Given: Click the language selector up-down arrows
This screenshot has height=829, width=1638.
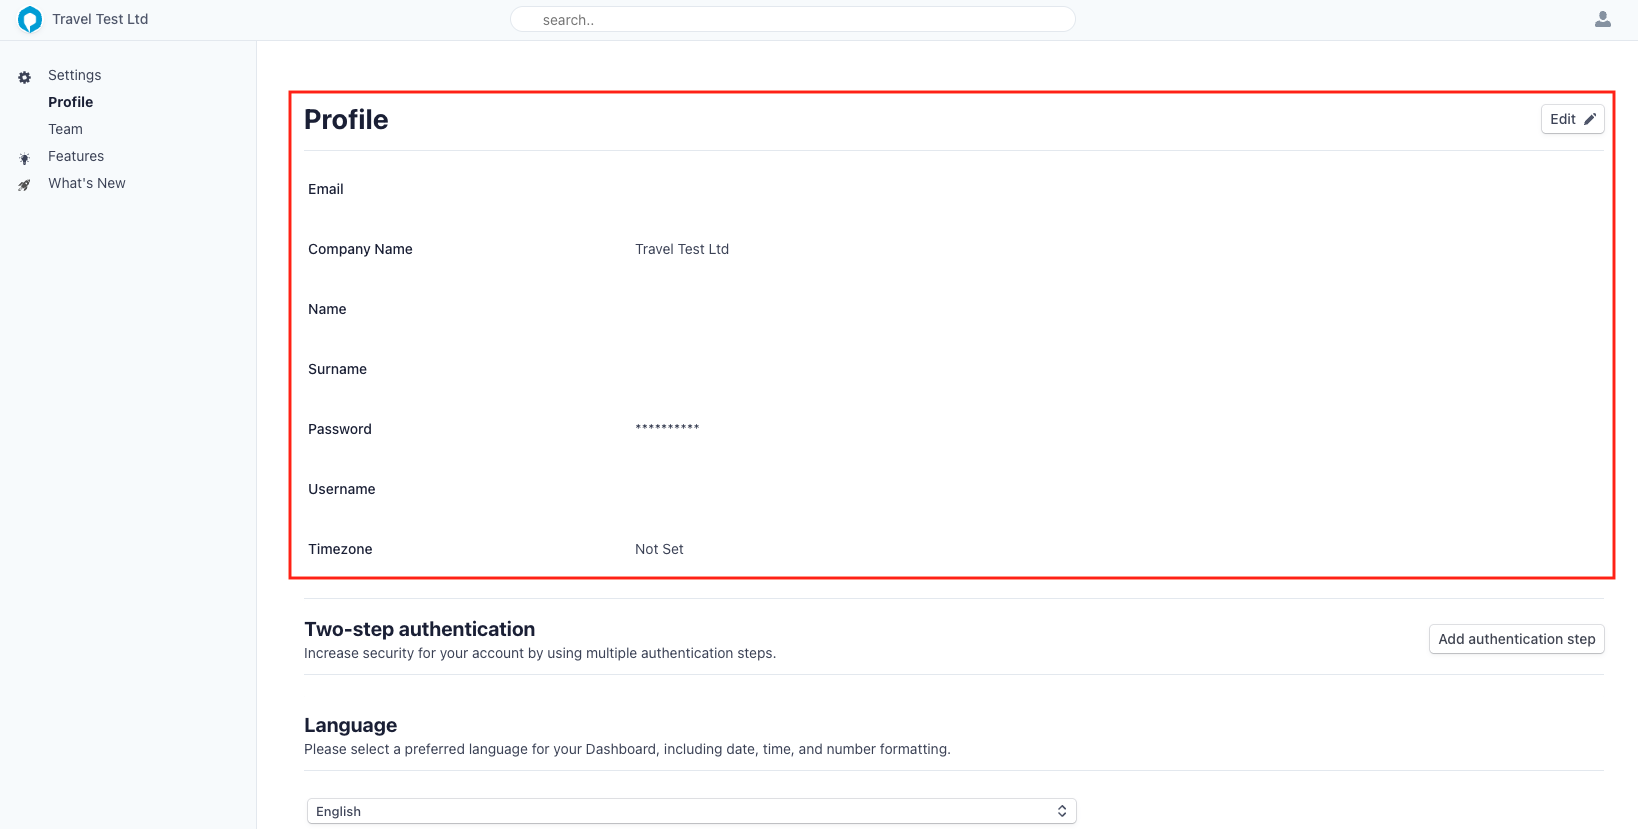Looking at the screenshot, I should (x=1061, y=811).
